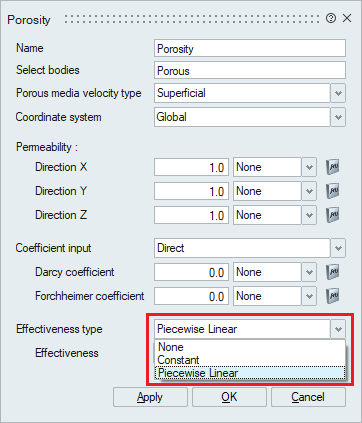
Task: Open the Direction X units dropdown
Action: (309, 167)
